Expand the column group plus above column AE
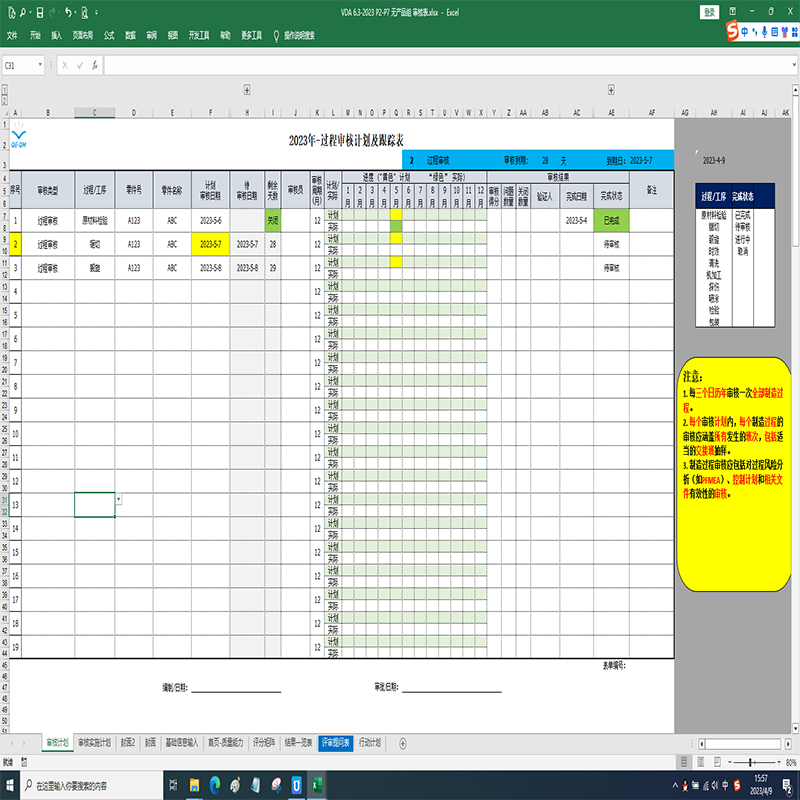800x800 pixels. (611, 90)
